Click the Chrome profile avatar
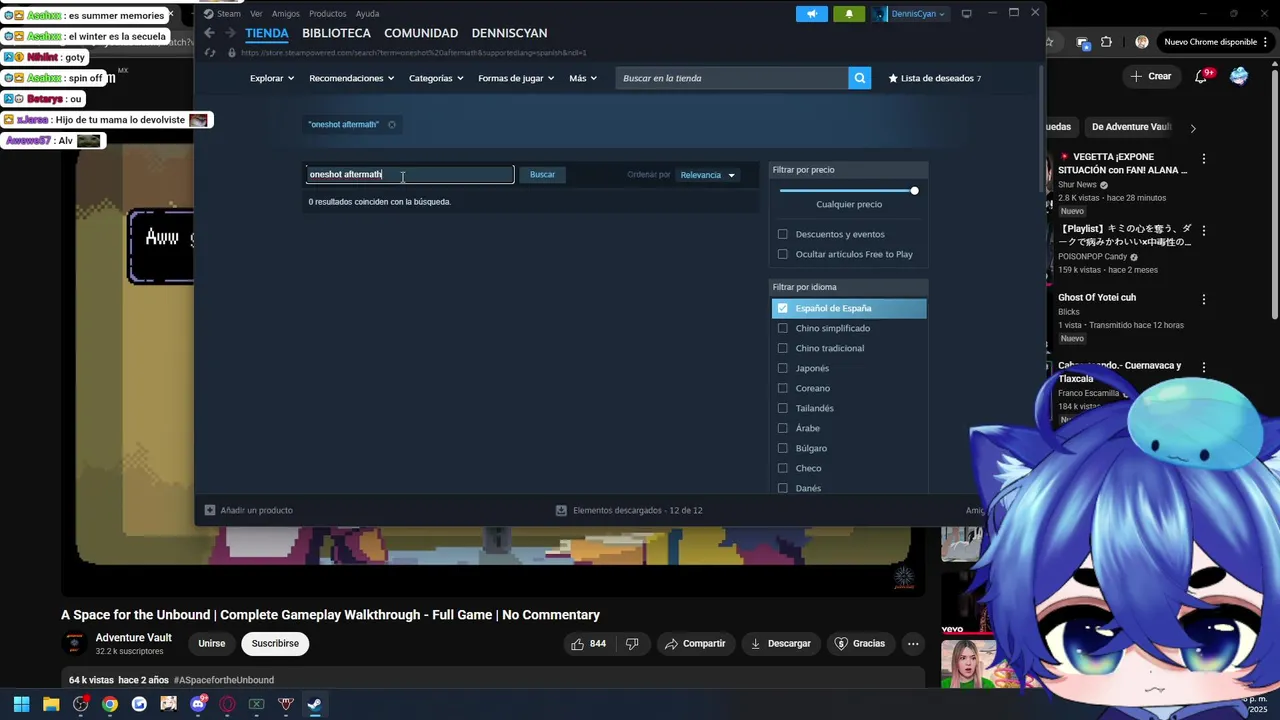 click(x=1142, y=42)
